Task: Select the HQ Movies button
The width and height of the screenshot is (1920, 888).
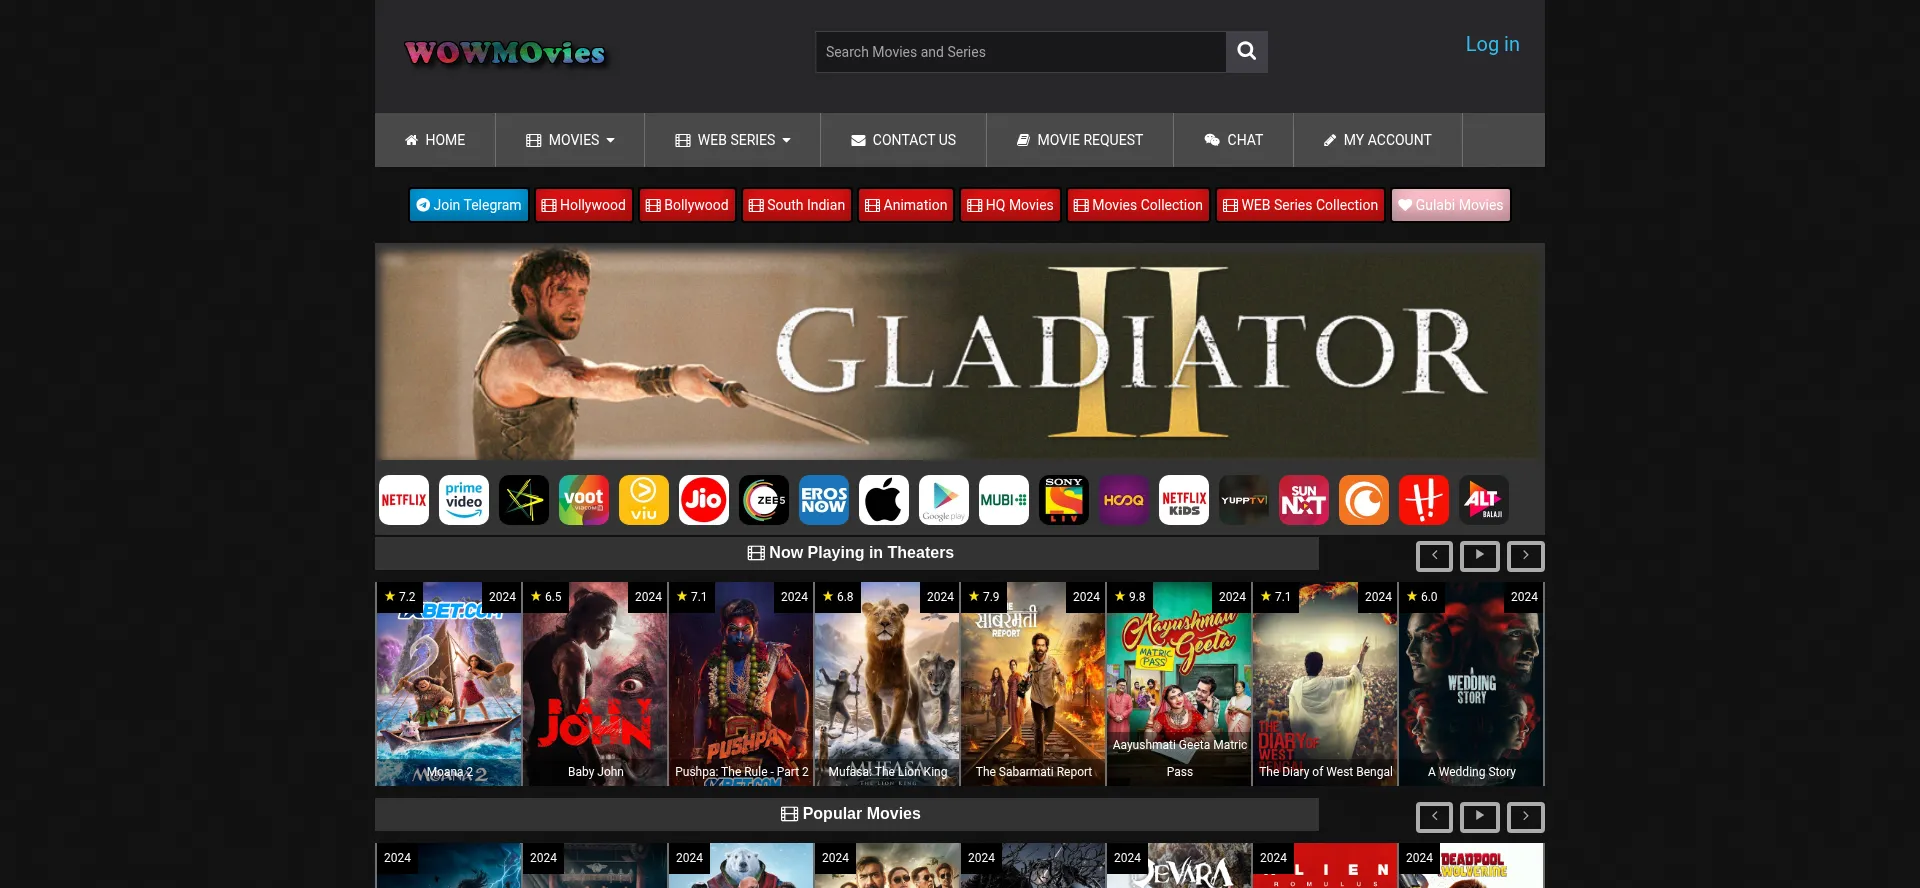Action: [1011, 205]
